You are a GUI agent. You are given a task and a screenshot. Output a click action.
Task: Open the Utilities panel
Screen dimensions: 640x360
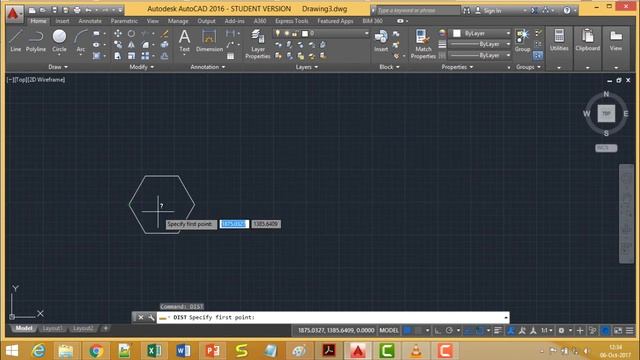pos(559,41)
